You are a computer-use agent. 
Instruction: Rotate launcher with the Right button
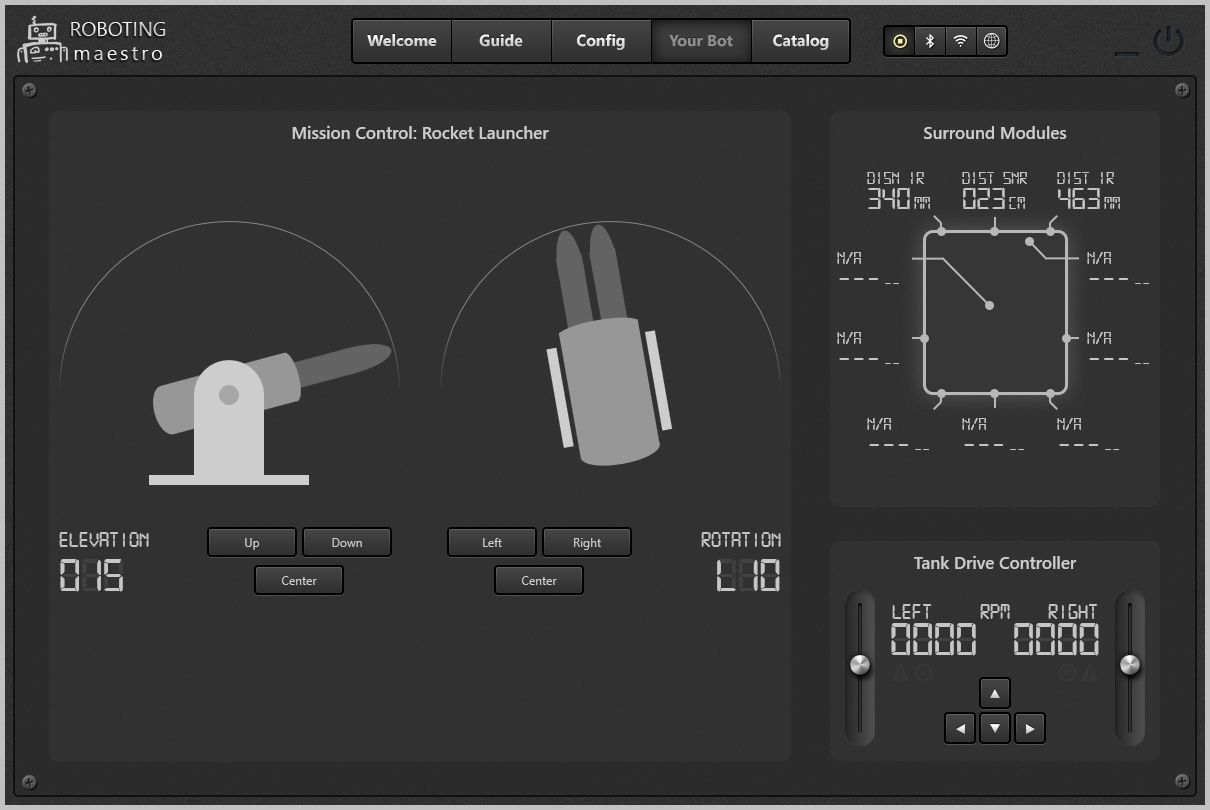(587, 542)
